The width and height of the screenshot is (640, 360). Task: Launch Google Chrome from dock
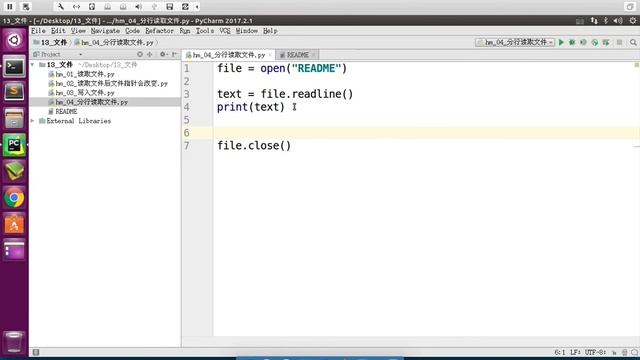point(14,198)
